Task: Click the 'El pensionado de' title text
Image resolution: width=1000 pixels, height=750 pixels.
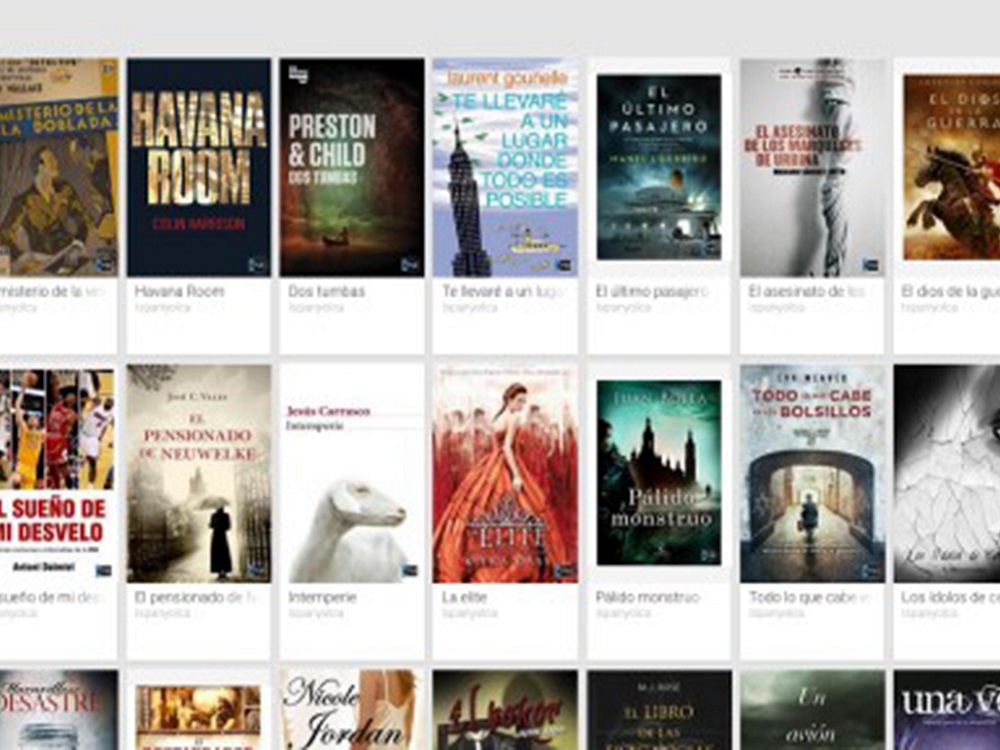Action: click(x=197, y=598)
